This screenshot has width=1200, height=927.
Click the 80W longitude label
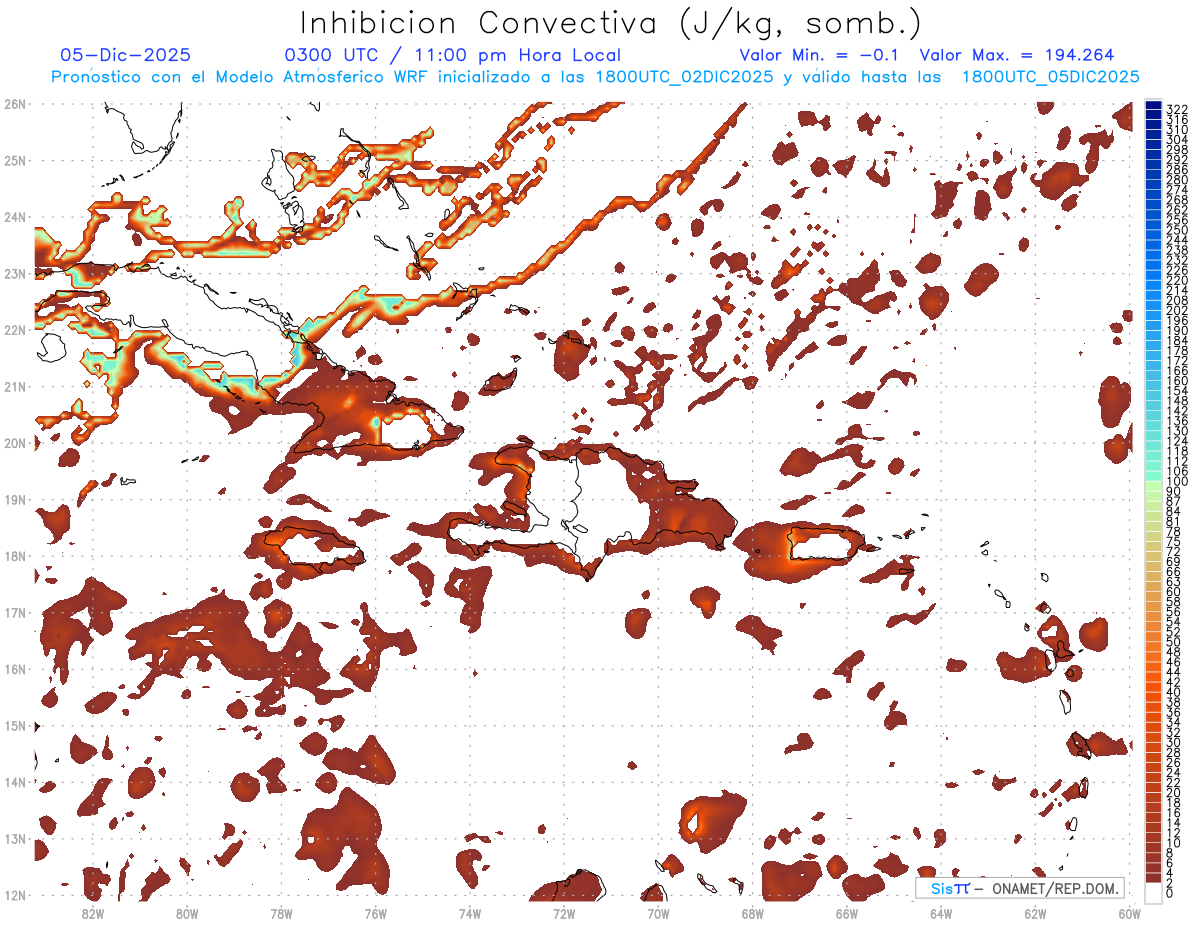tap(187, 913)
